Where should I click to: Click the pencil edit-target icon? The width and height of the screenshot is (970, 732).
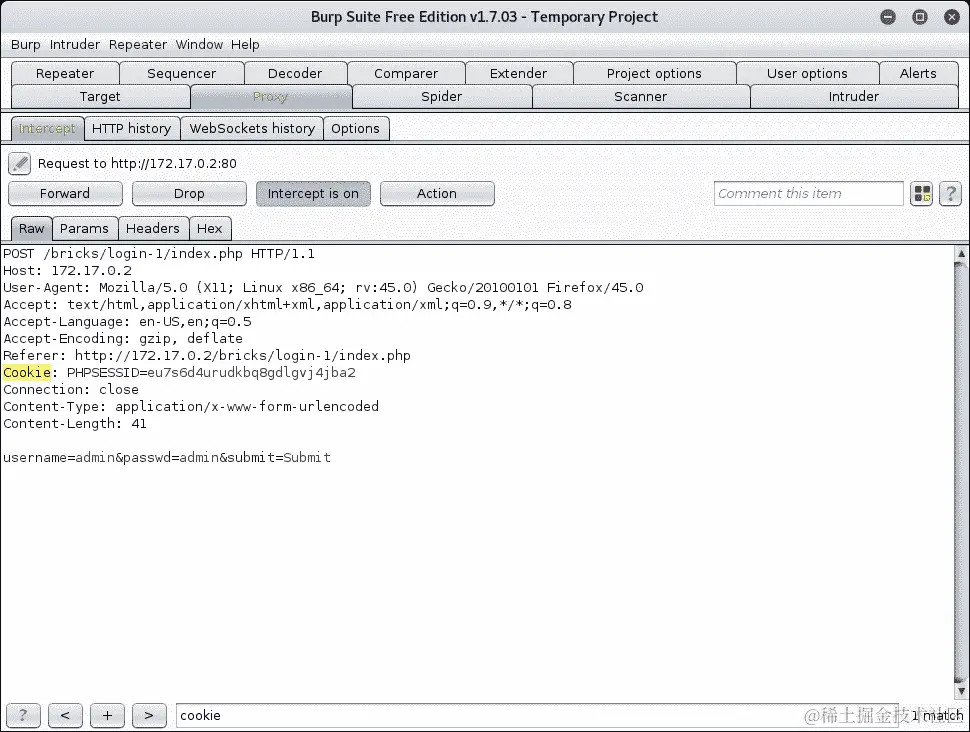coord(20,163)
